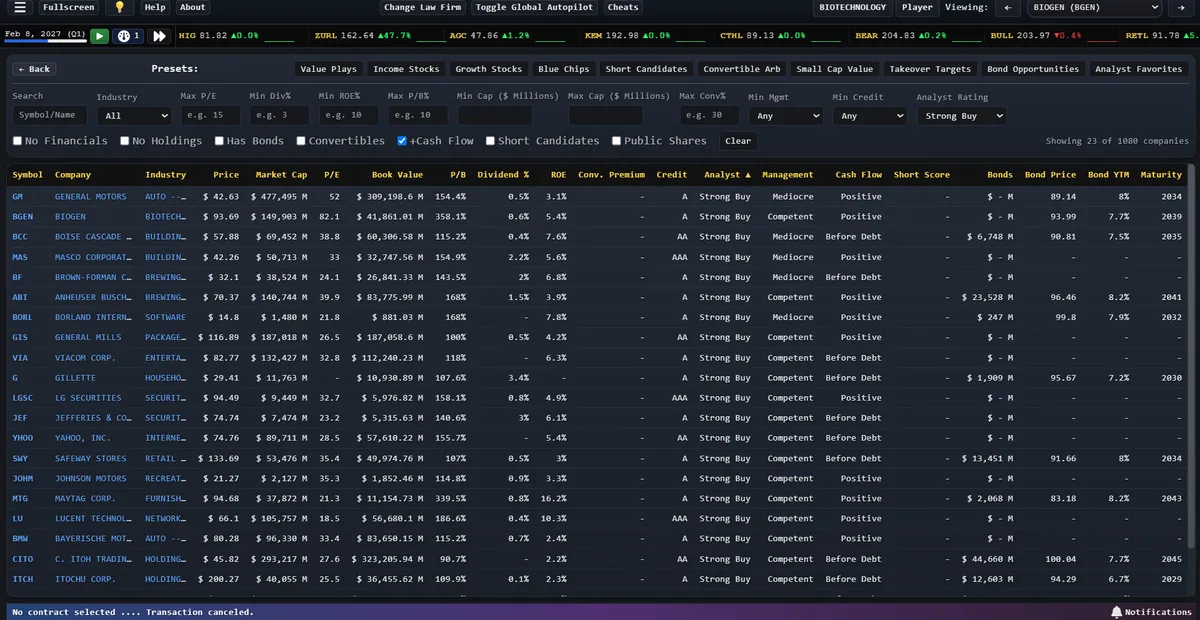
Task: Click Toggle Global Autopilot
Action: [x=534, y=7]
